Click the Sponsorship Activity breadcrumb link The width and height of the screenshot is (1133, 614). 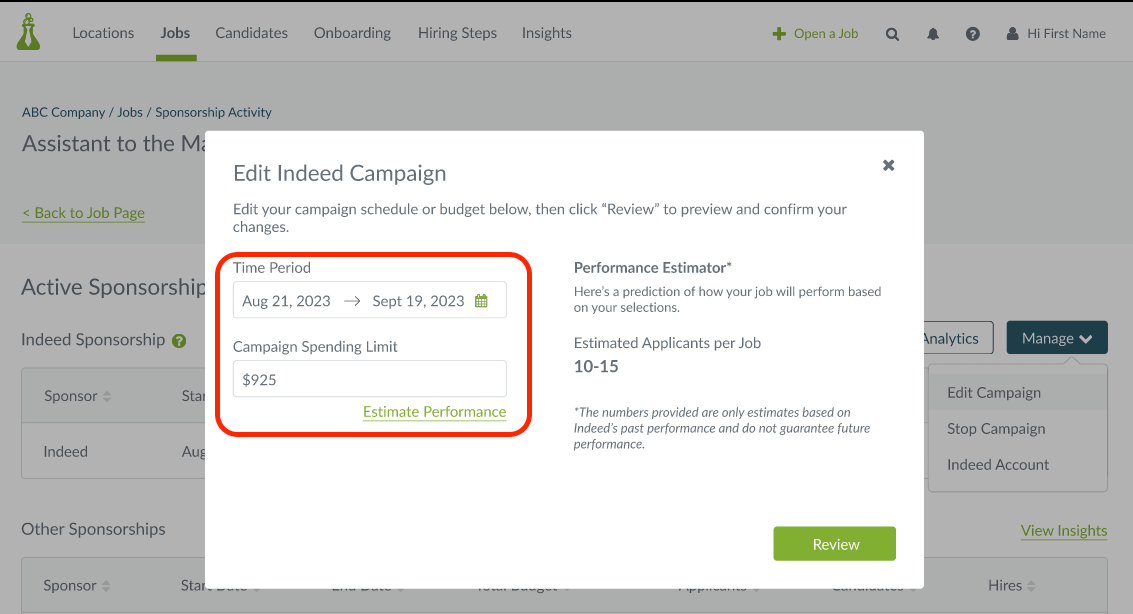213,111
